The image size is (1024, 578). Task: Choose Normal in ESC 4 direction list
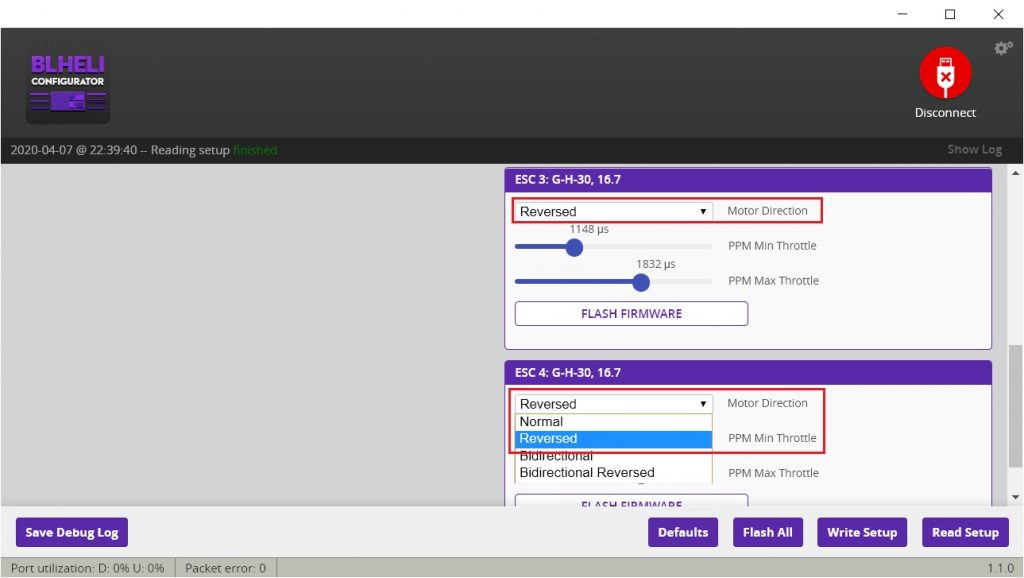tap(613, 422)
